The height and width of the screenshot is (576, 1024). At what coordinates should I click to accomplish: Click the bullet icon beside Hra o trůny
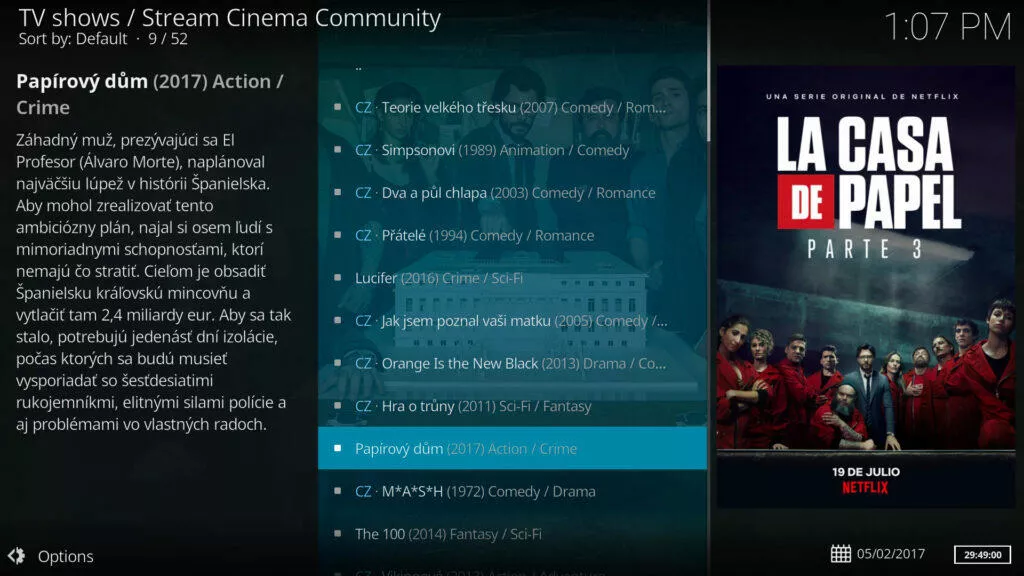point(338,406)
